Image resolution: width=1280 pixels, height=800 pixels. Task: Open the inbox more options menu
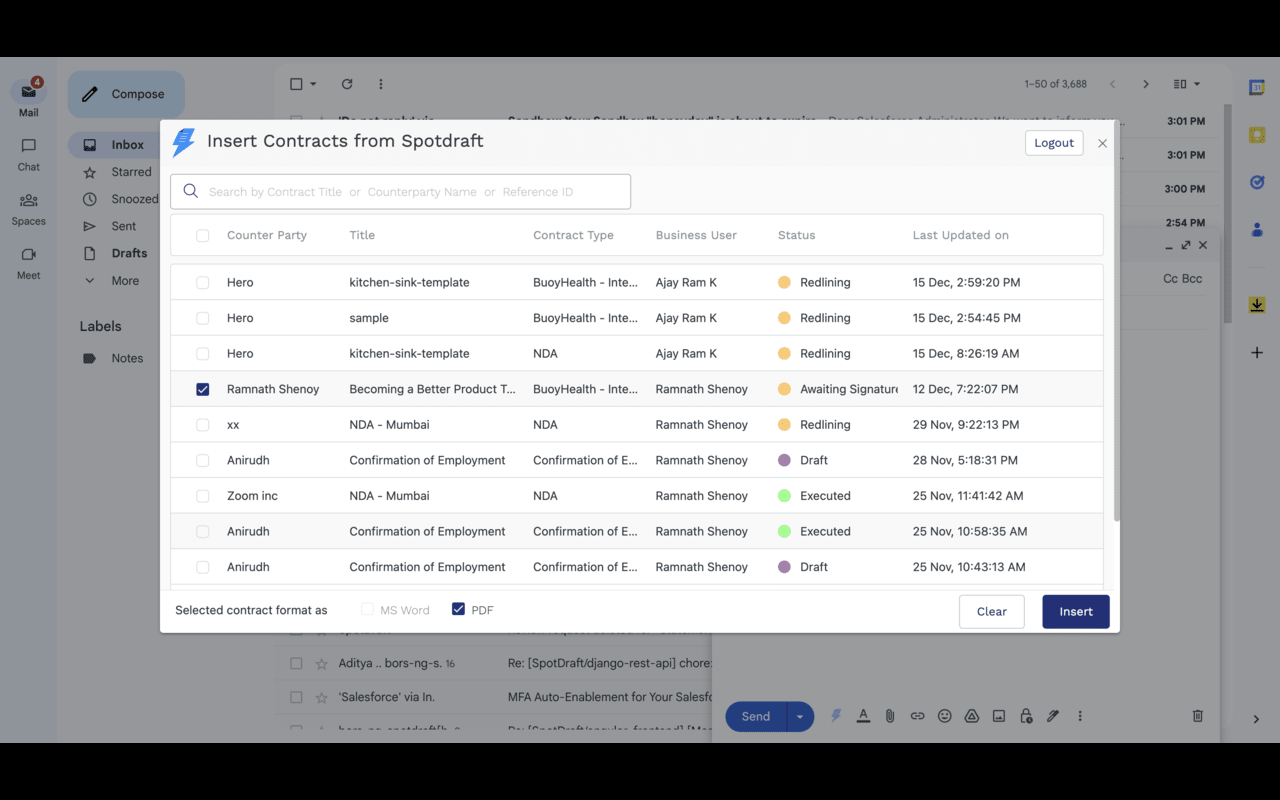(x=380, y=84)
